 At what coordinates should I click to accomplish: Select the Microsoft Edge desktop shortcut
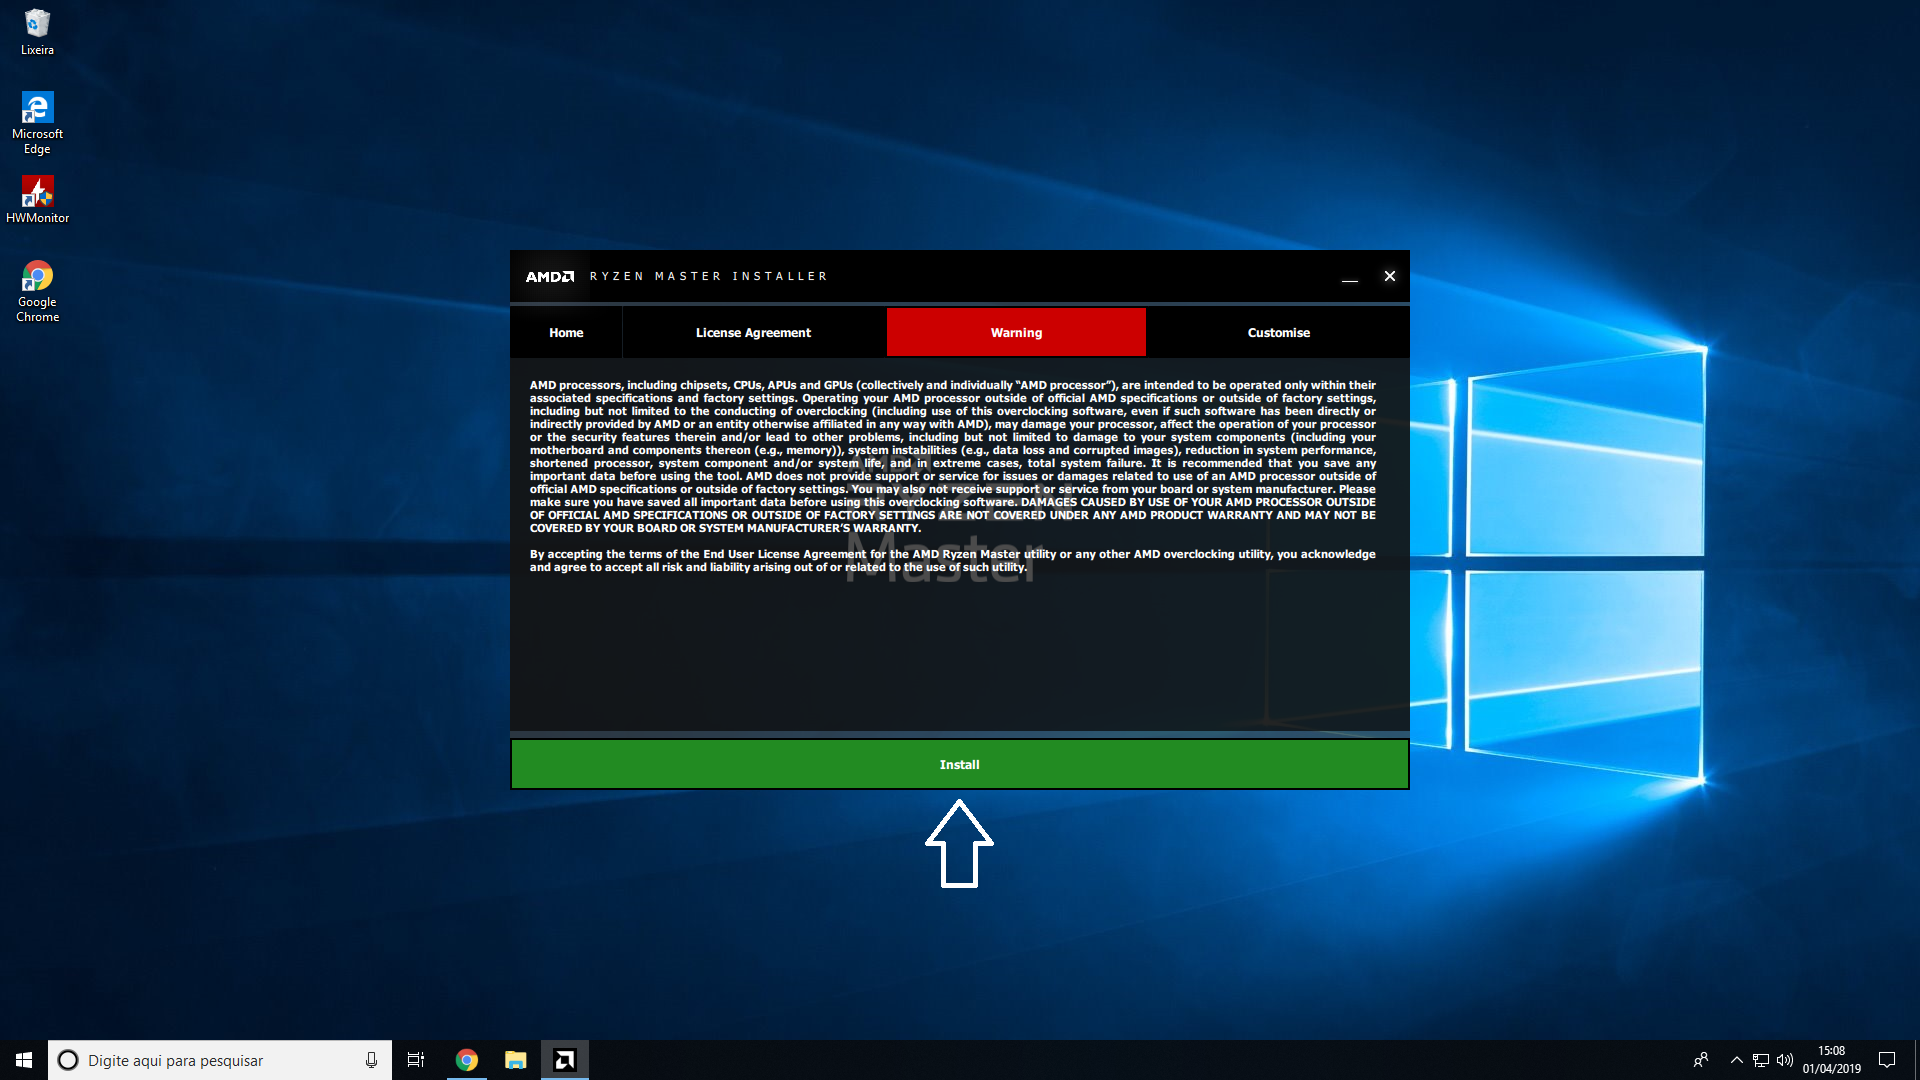[37, 123]
